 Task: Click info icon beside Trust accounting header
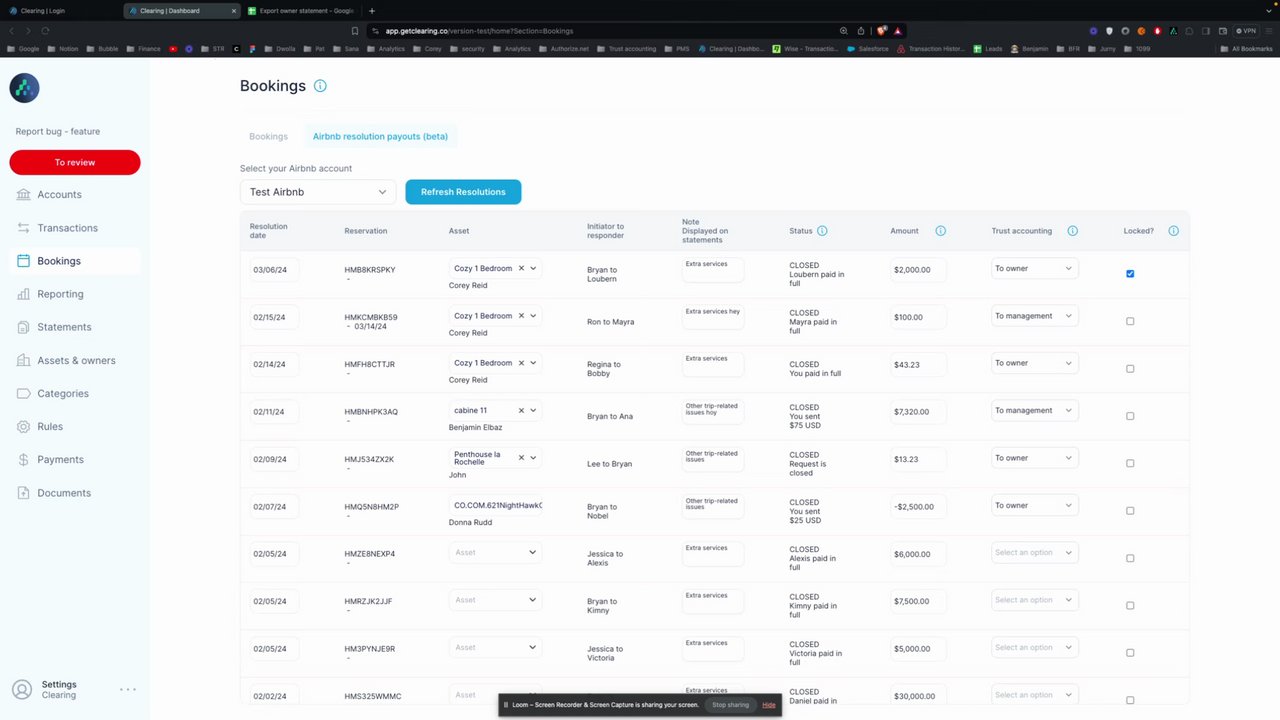[x=1072, y=231]
